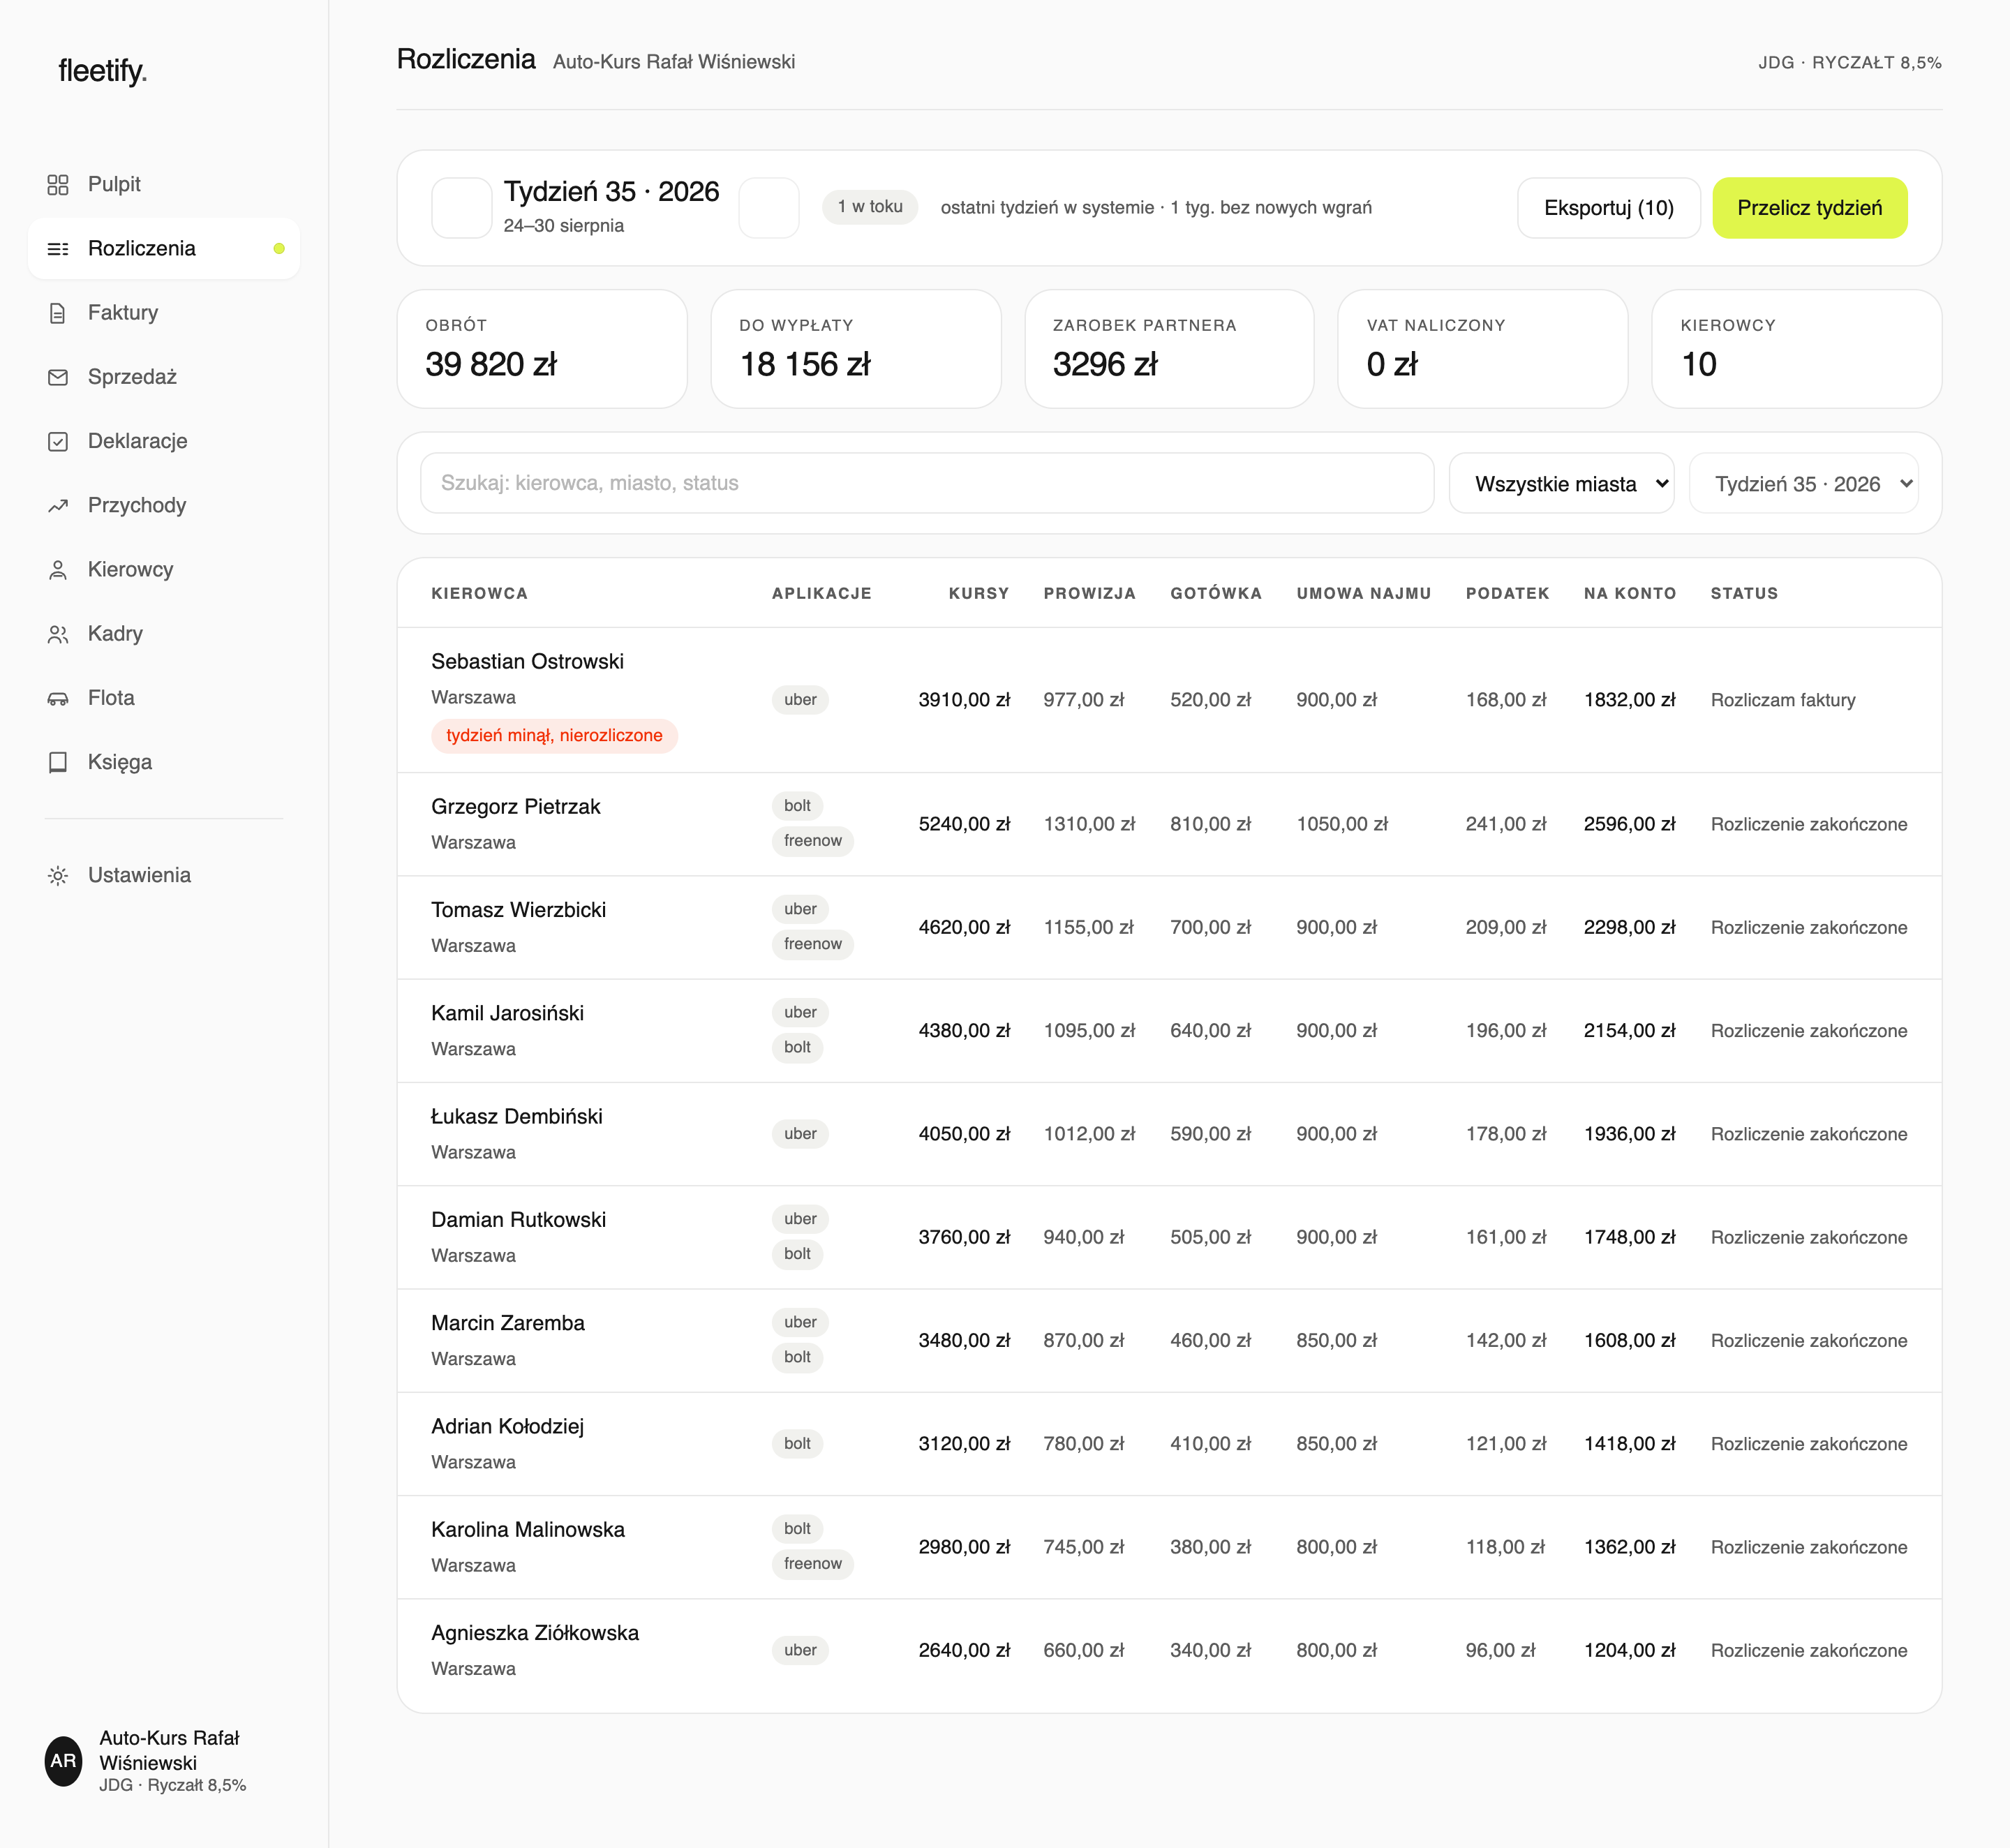Open the Wszystkie miasta city dropdown
2010x1848 pixels.
click(x=1561, y=484)
